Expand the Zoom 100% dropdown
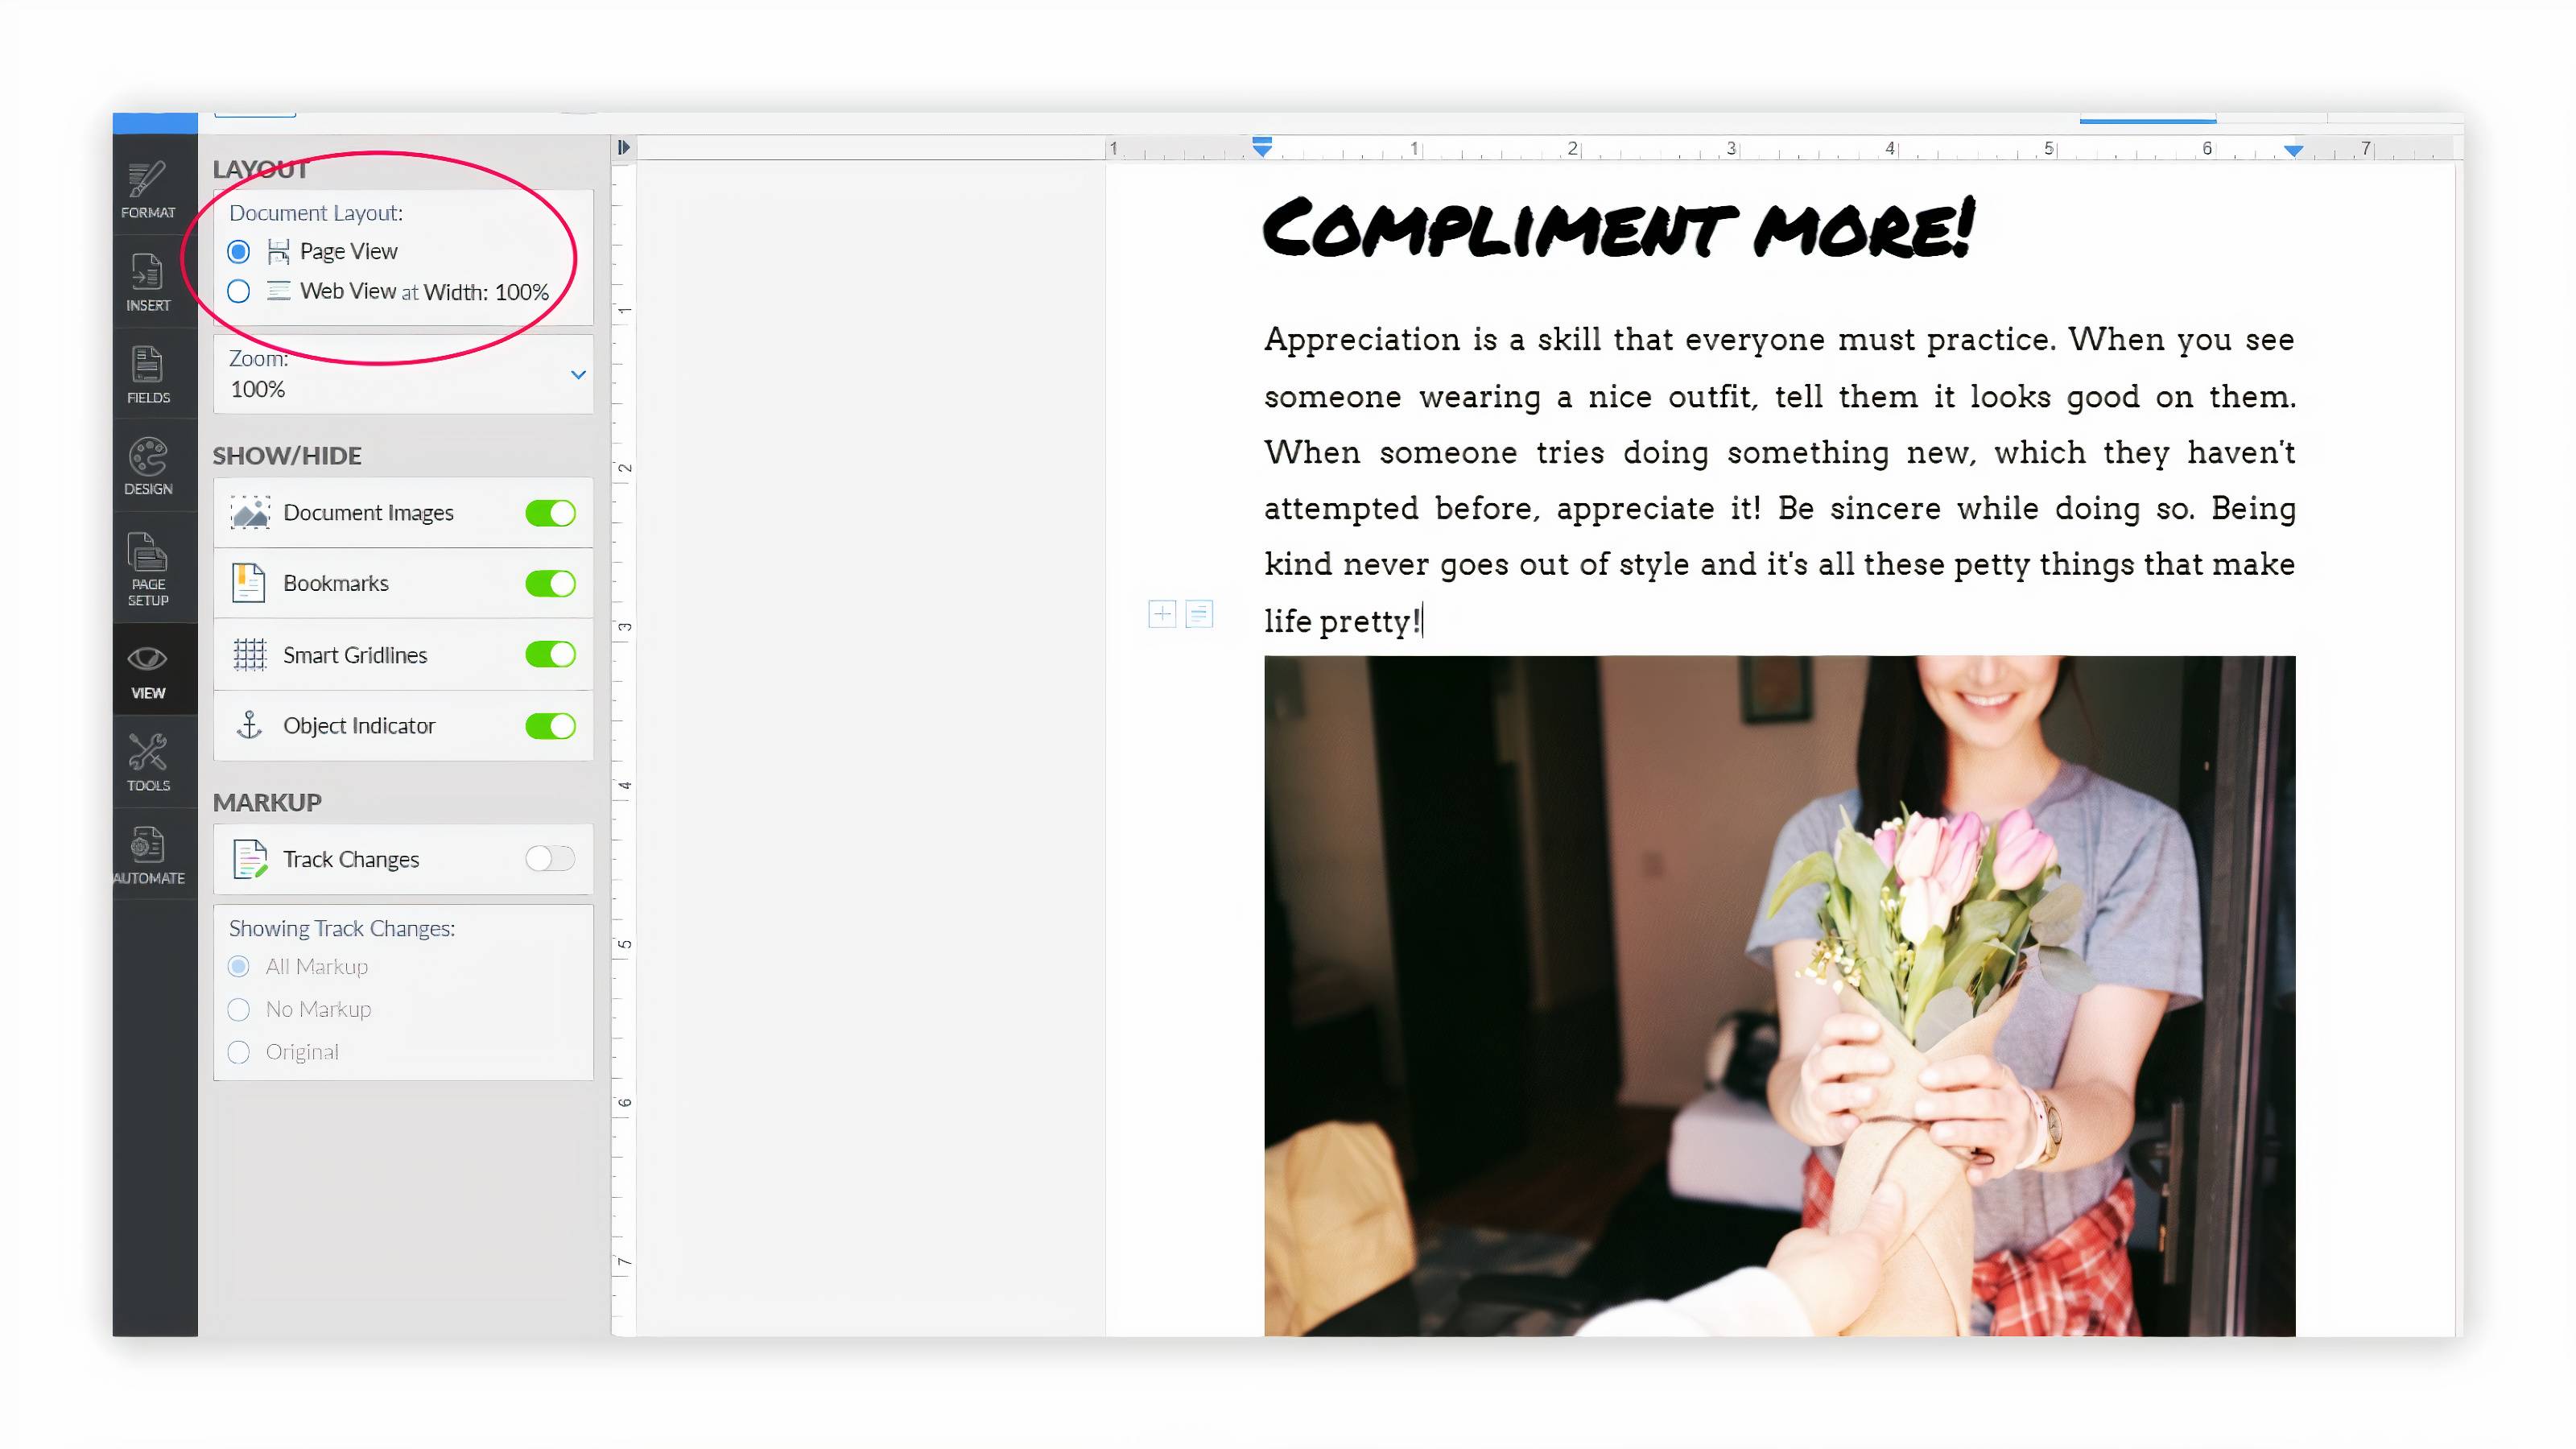The height and width of the screenshot is (1449, 2576). coord(577,375)
